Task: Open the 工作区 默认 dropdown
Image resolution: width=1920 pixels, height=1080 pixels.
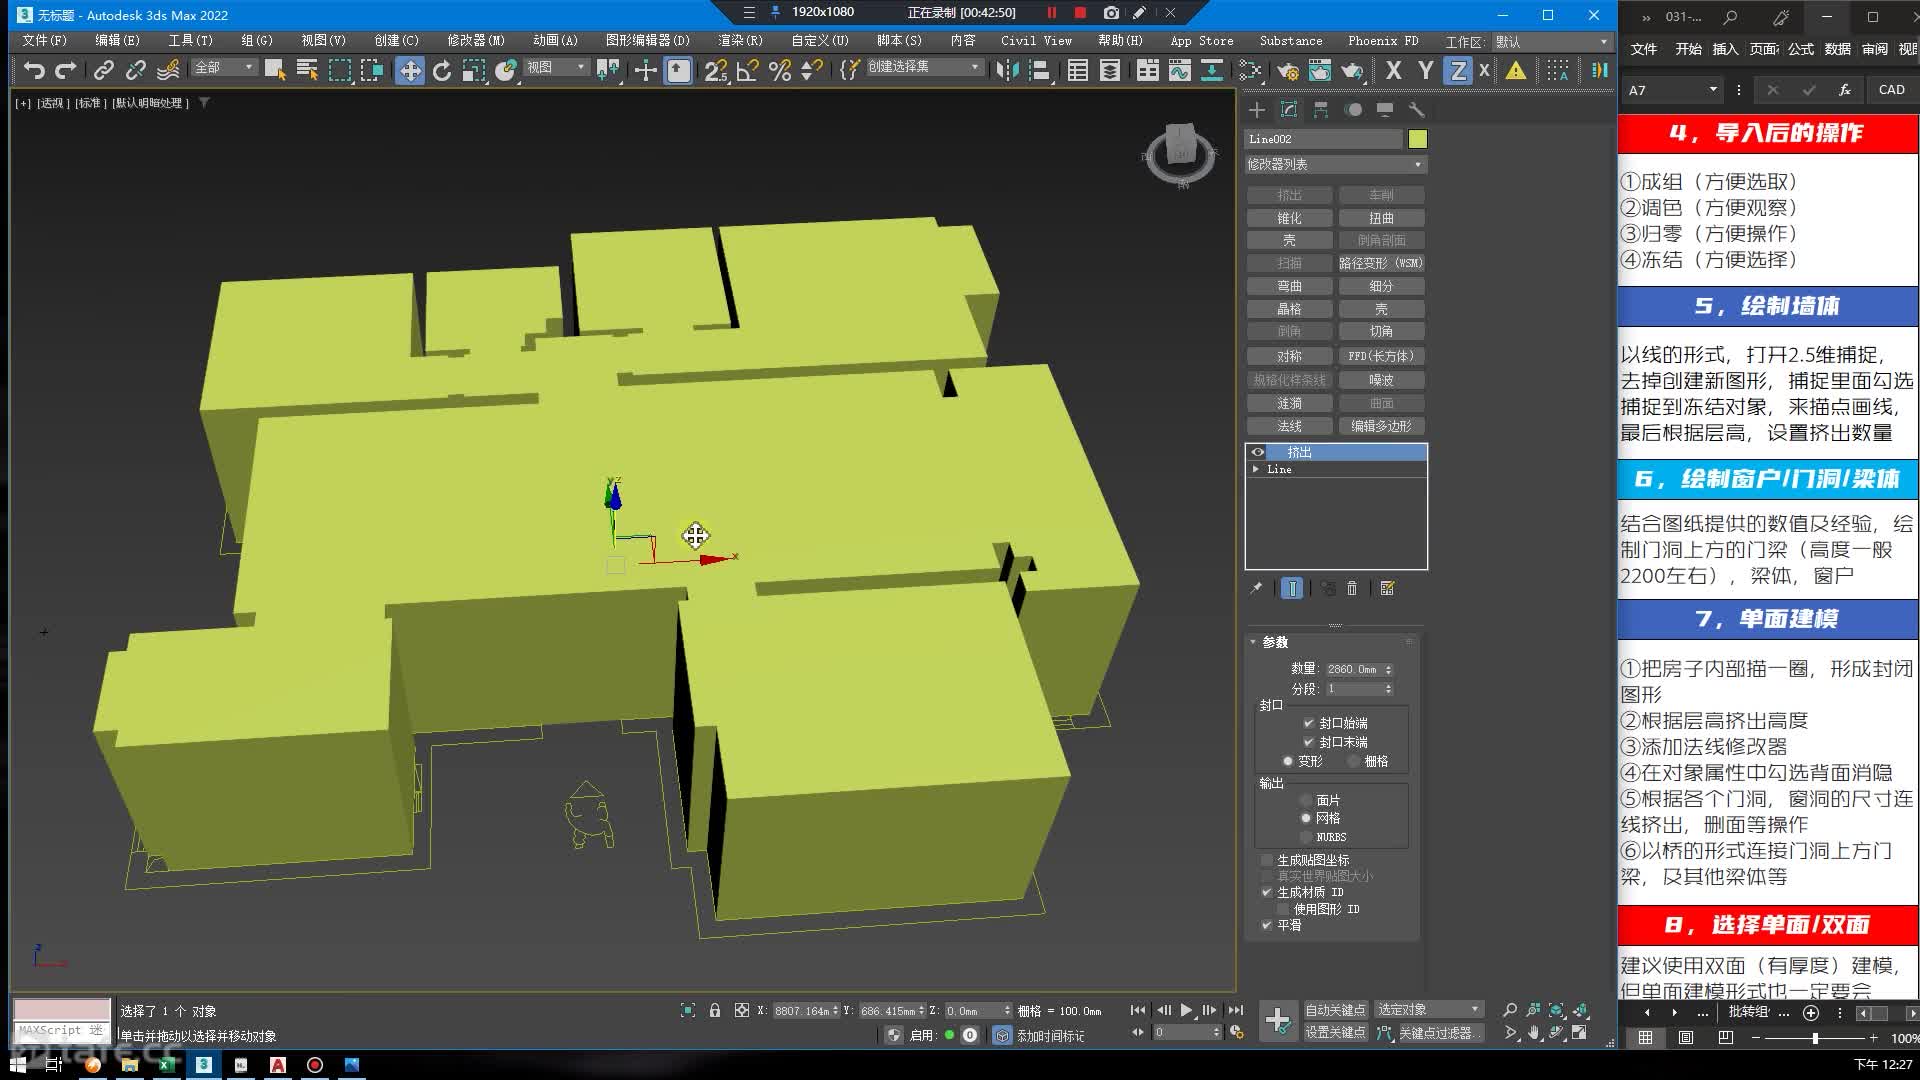Action: click(1552, 42)
